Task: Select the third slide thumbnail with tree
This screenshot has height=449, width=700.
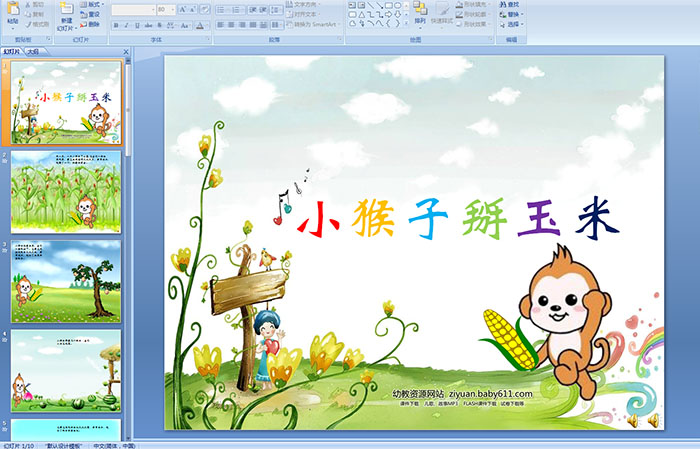Action: tap(66, 280)
